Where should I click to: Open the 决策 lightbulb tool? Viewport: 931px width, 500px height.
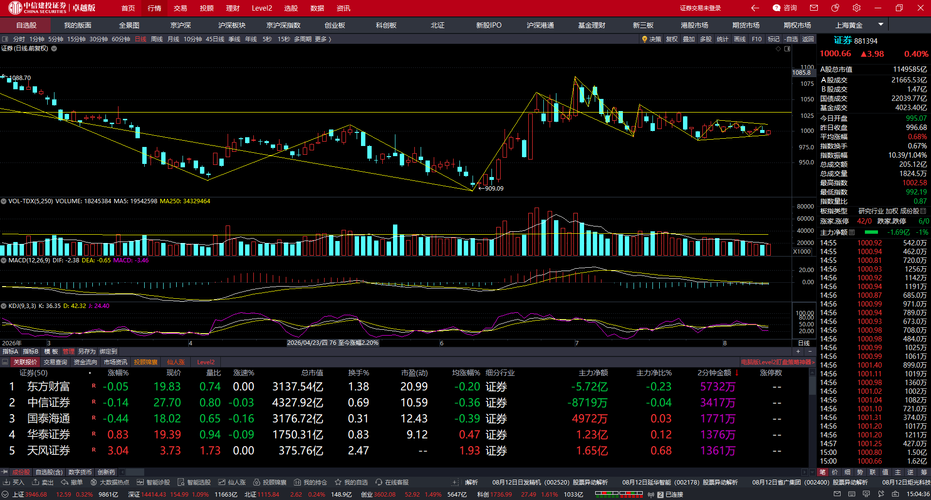[651, 39]
